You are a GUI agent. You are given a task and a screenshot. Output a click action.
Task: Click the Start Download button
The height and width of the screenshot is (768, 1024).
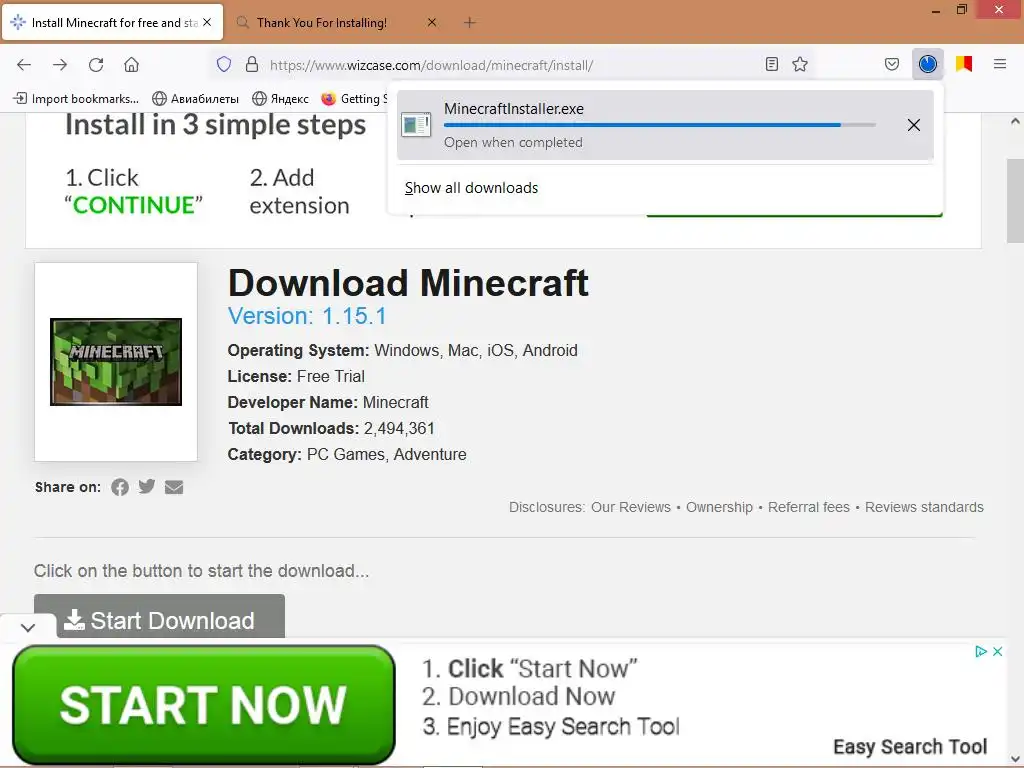coord(159,616)
